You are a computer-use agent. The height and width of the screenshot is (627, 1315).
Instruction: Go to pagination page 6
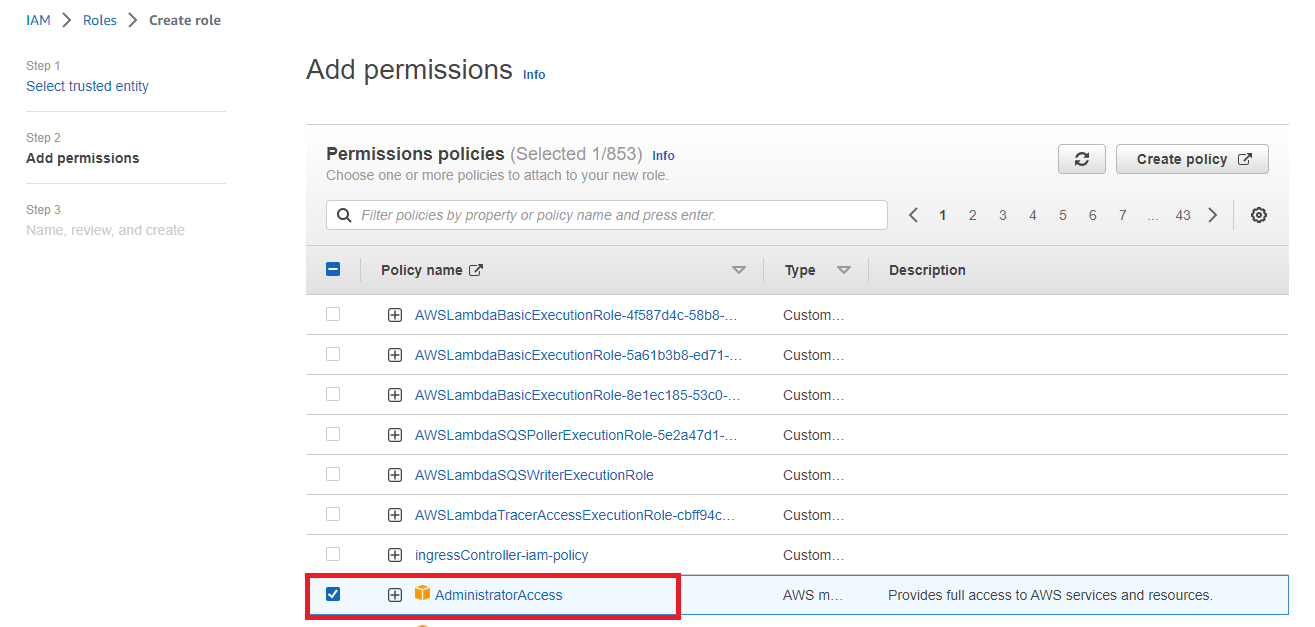pos(1093,215)
